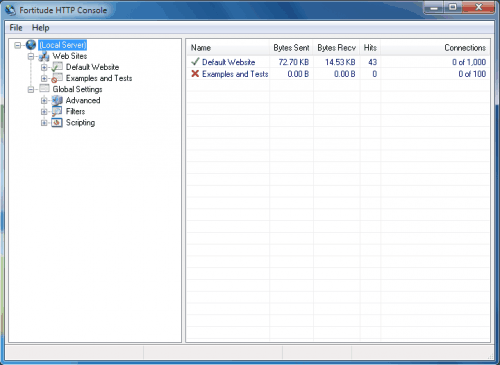Click the Default Website checkmark icon in tree
This screenshot has width=500, height=365.
point(57,67)
